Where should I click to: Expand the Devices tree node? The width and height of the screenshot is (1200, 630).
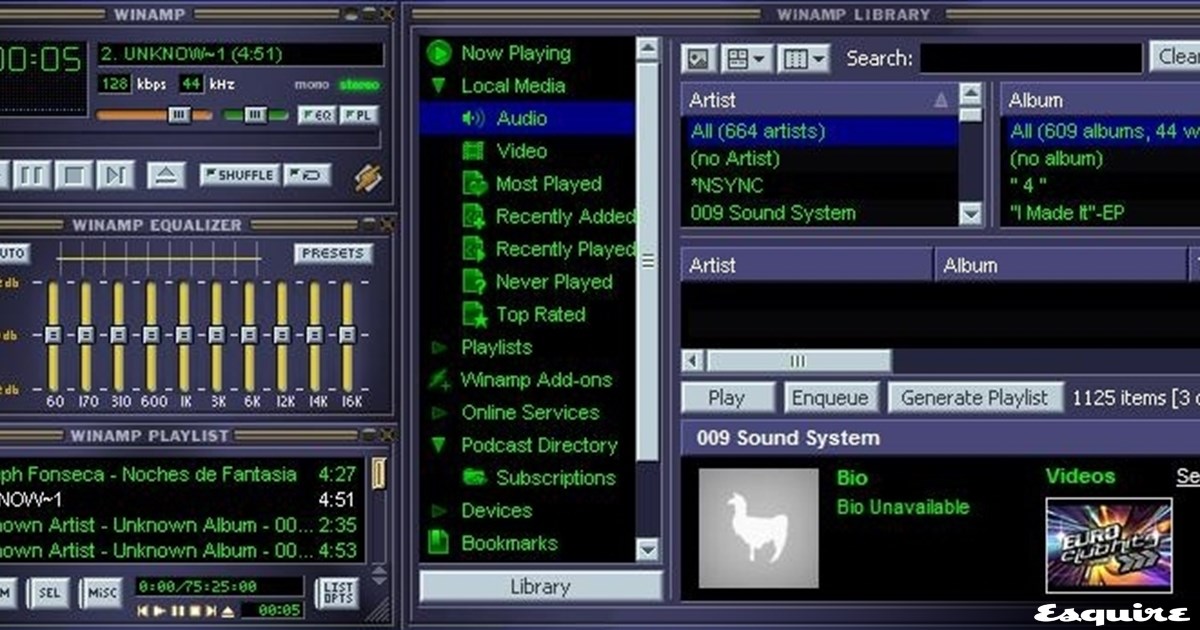click(x=438, y=511)
